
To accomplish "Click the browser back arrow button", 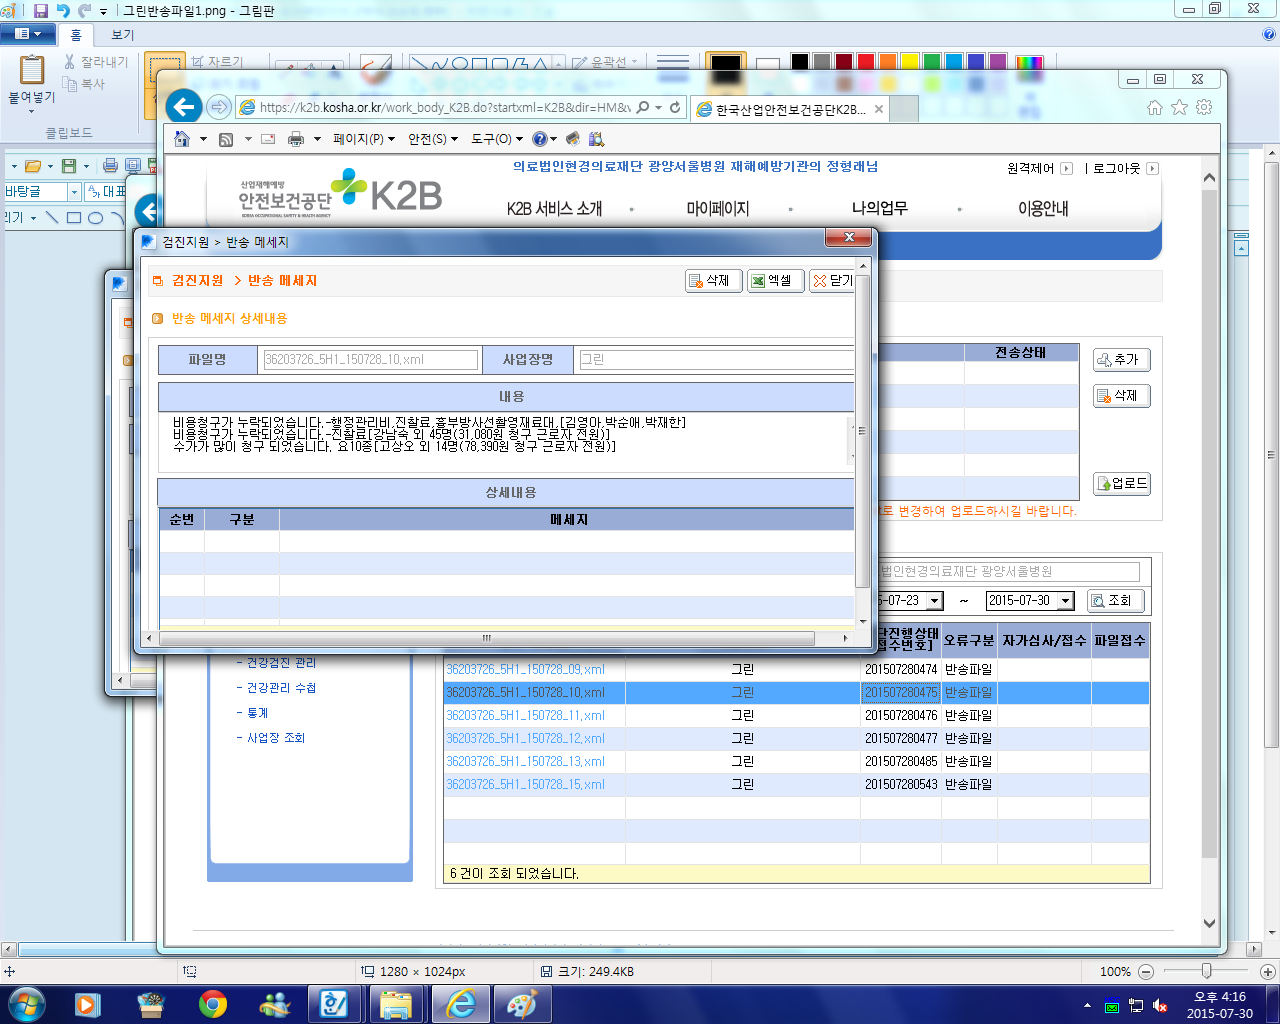I will pyautogui.click(x=184, y=107).
